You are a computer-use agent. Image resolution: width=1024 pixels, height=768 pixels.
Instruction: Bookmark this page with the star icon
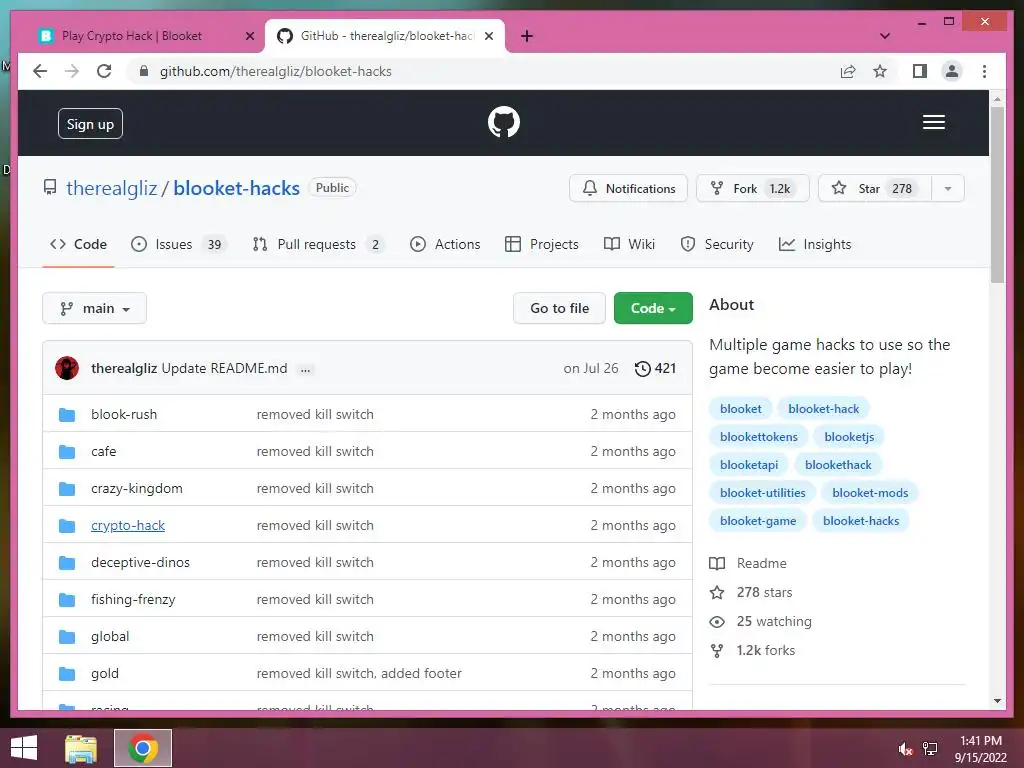click(x=880, y=71)
